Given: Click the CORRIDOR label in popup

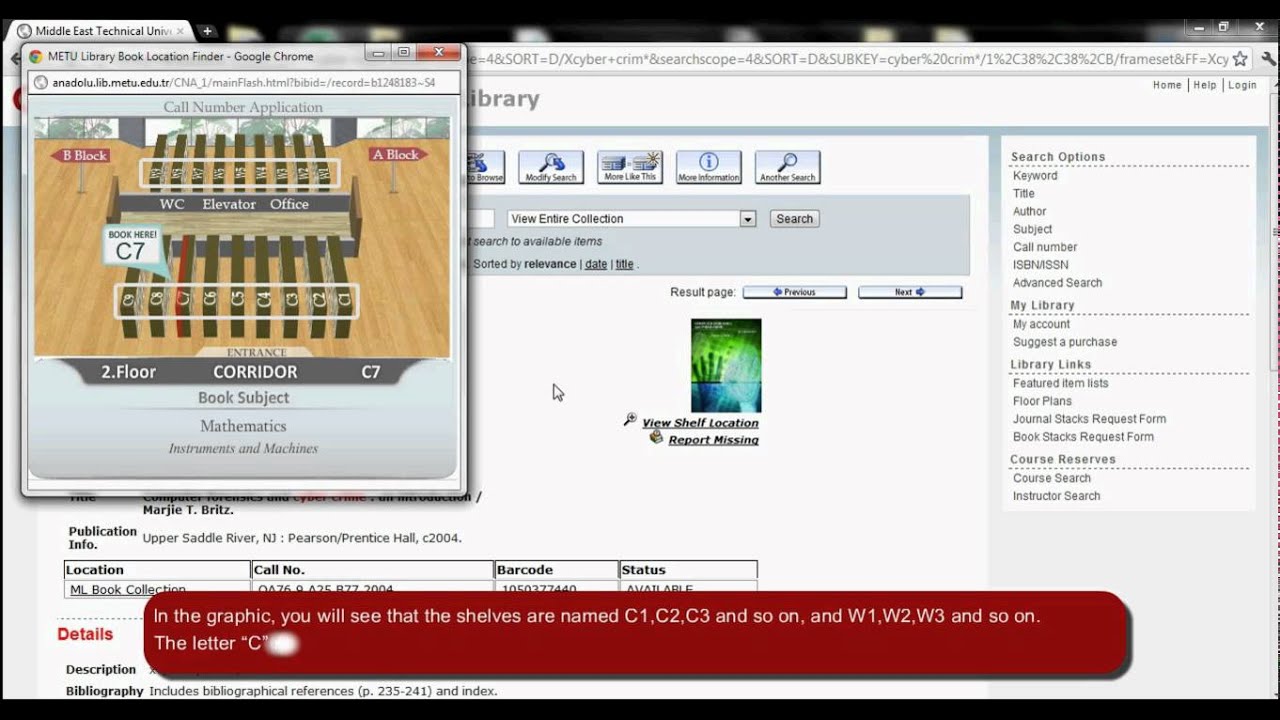Looking at the screenshot, I should [255, 372].
